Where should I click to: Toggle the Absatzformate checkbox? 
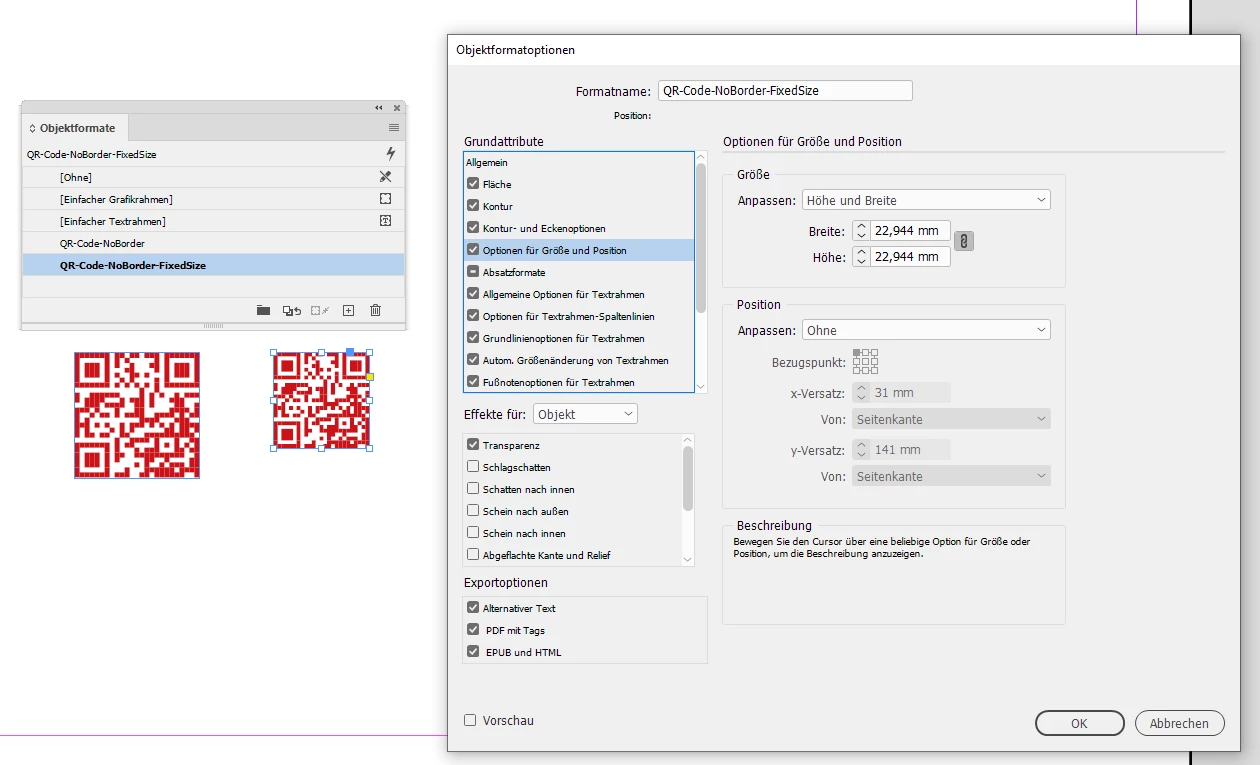pyautogui.click(x=473, y=272)
